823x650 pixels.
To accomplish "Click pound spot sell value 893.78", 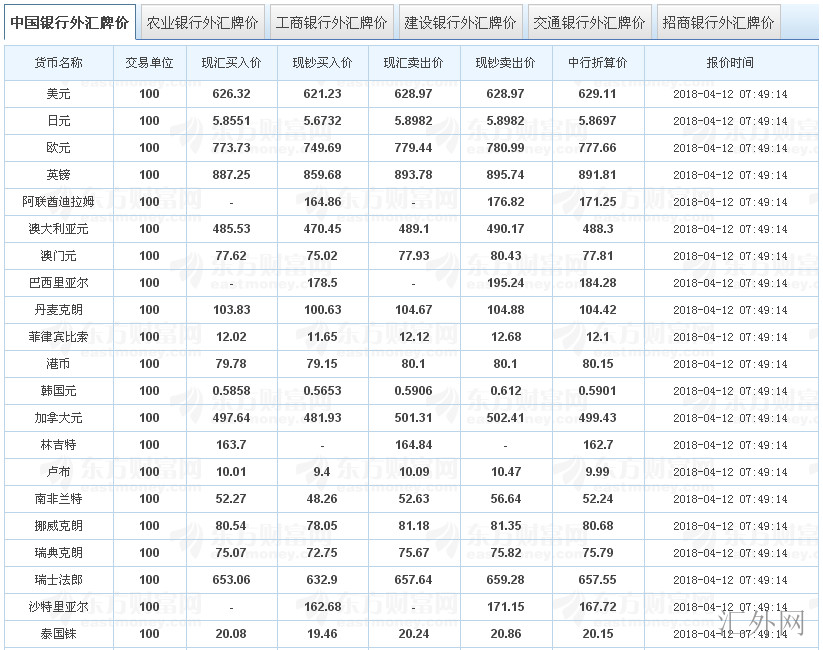I will click(x=414, y=175).
